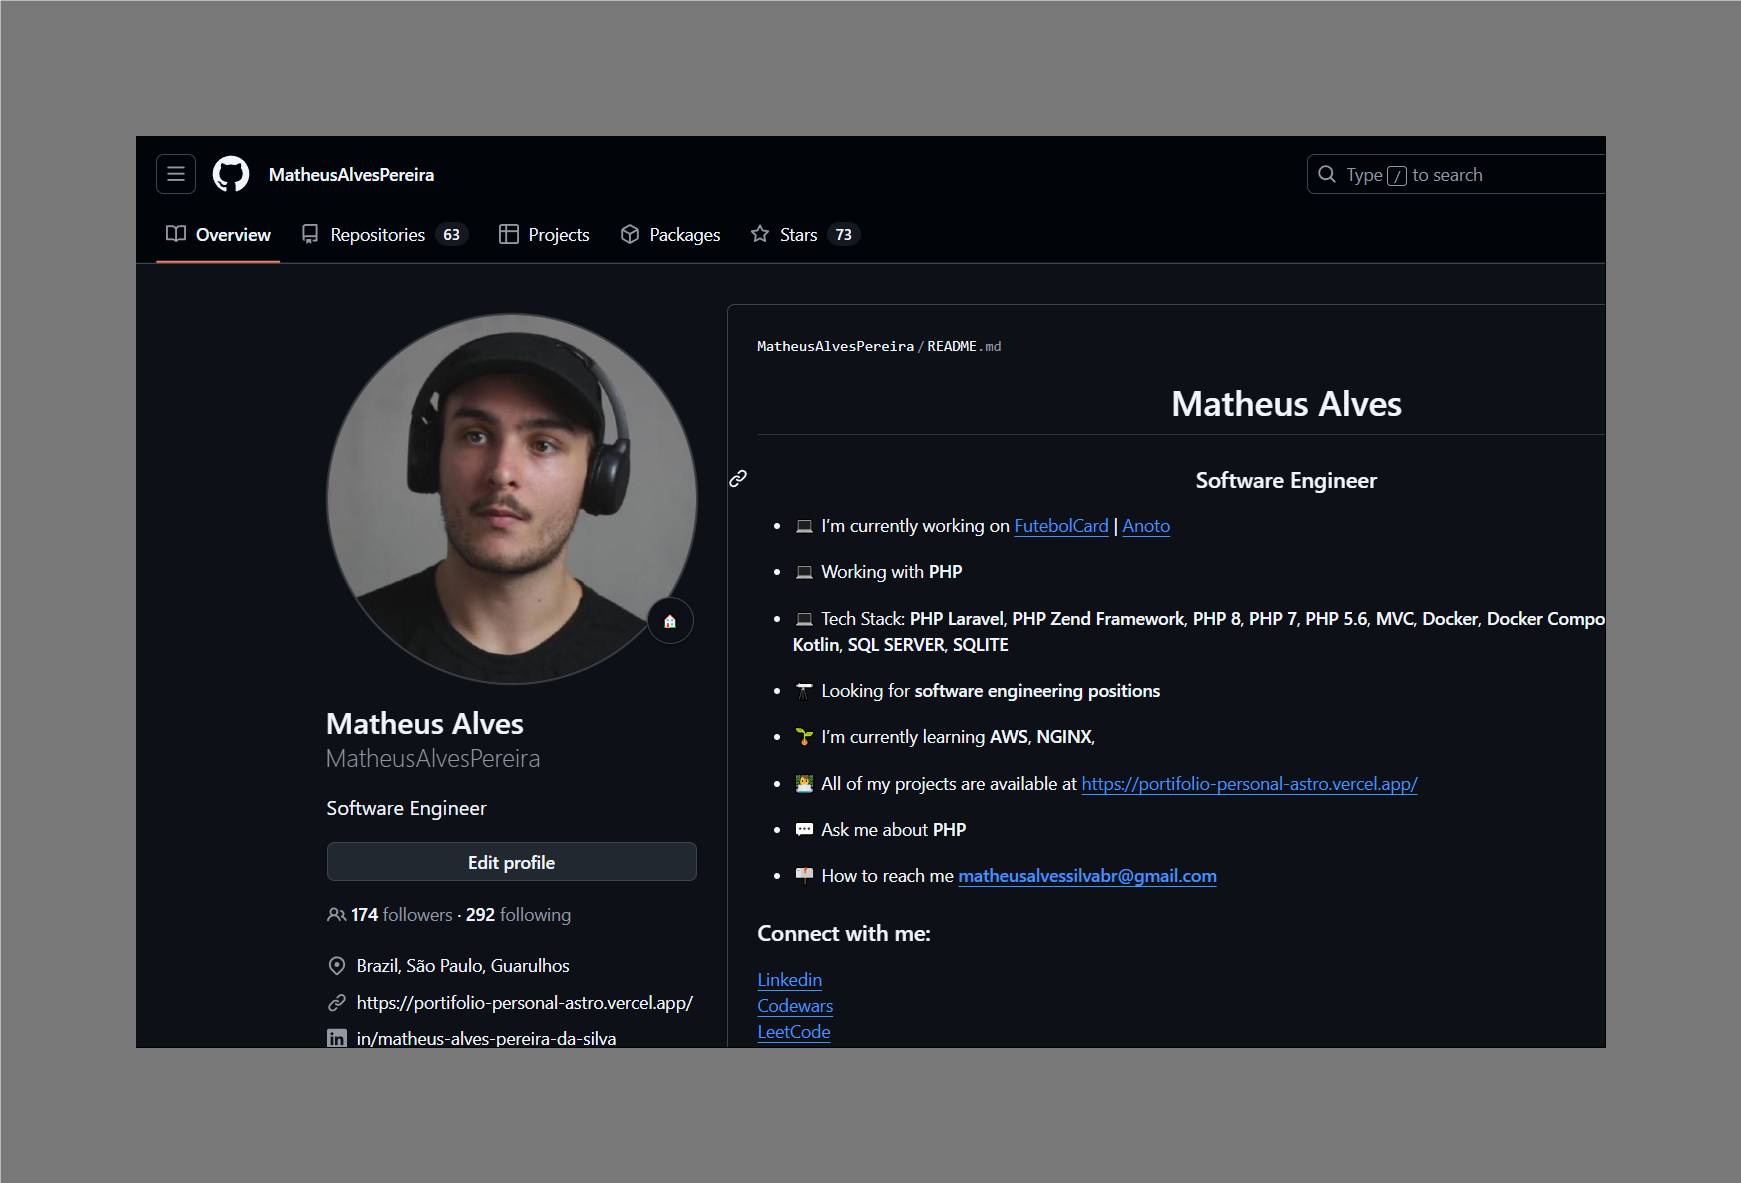The height and width of the screenshot is (1183, 1741).
Task: Click the heading anchor link icon
Action: click(738, 479)
